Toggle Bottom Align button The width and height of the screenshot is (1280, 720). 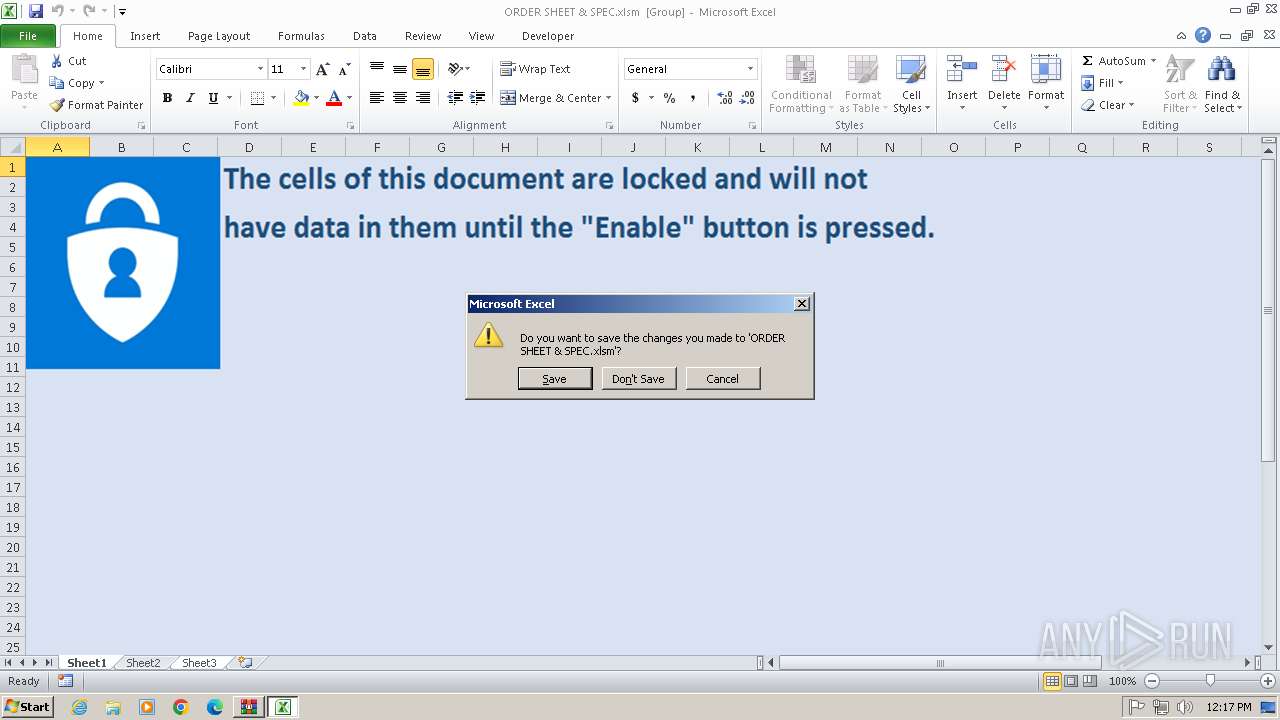click(x=423, y=69)
